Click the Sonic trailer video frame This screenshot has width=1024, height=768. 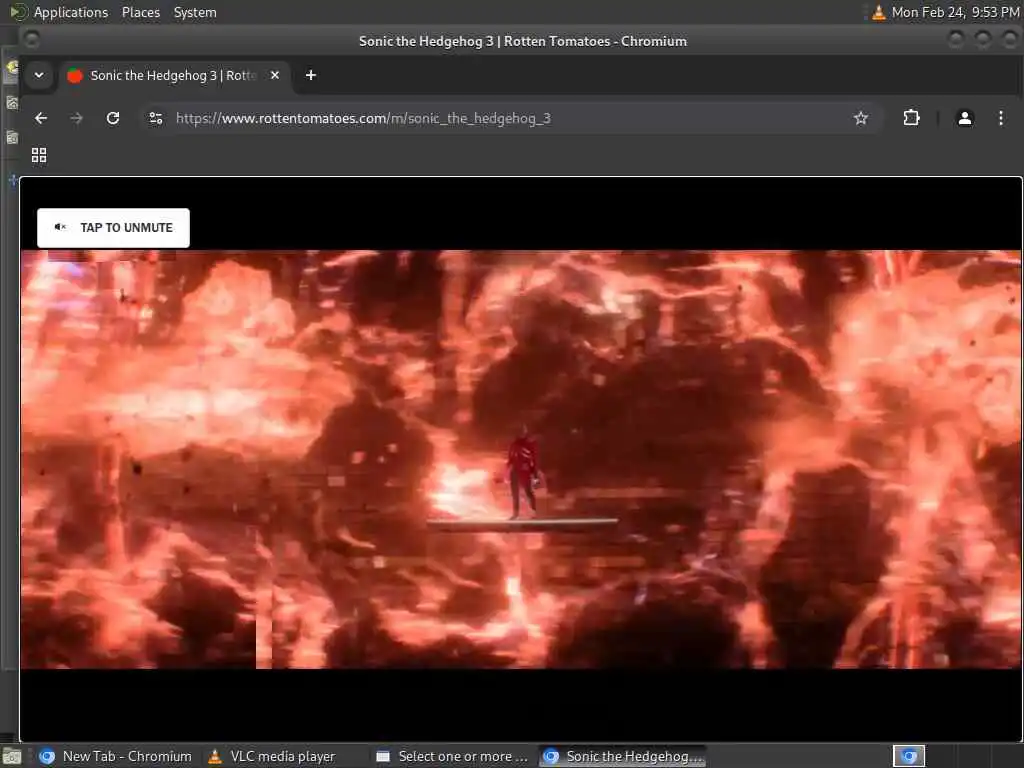[x=521, y=459]
